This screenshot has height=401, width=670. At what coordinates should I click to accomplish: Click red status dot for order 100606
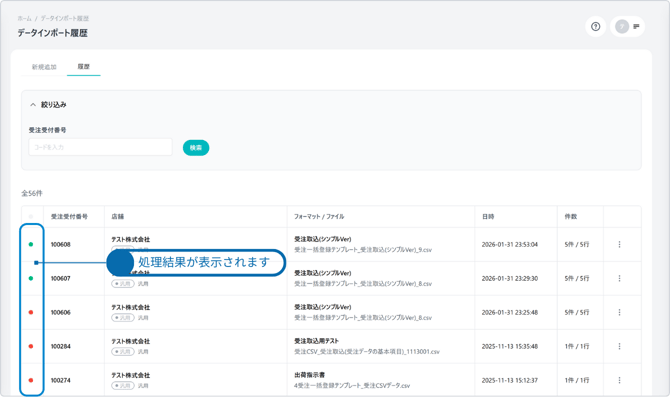point(31,312)
